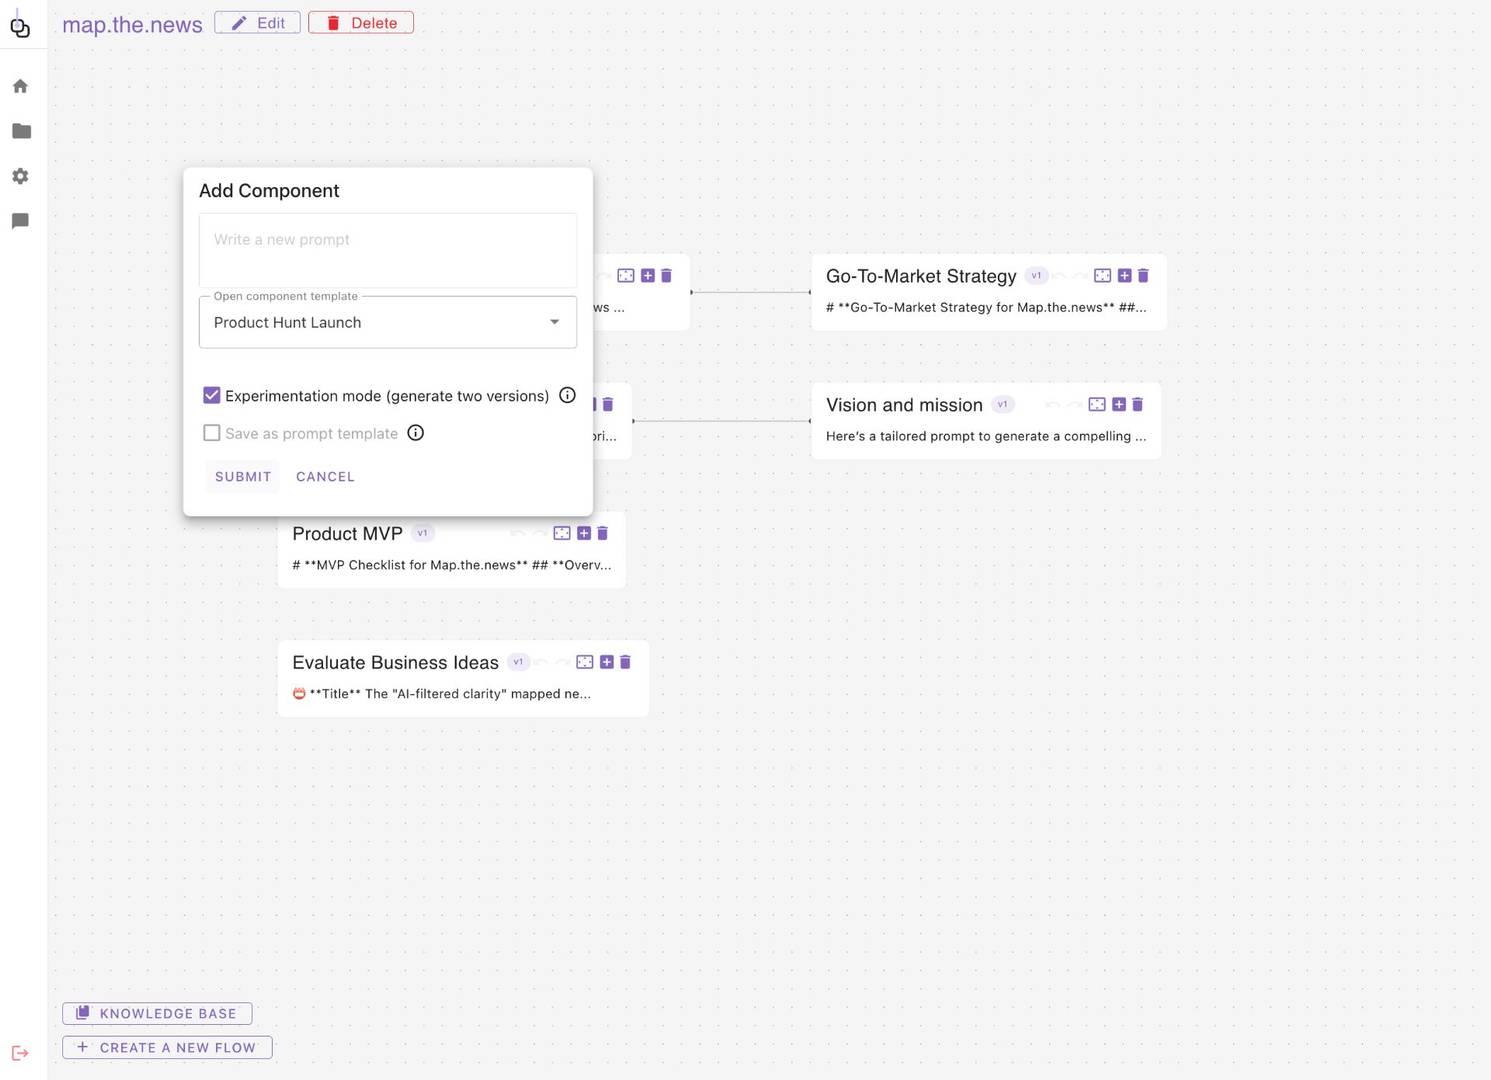The height and width of the screenshot is (1080, 1491).
Task: Delete the Evaluate Business Ideas component
Action: [x=625, y=662]
